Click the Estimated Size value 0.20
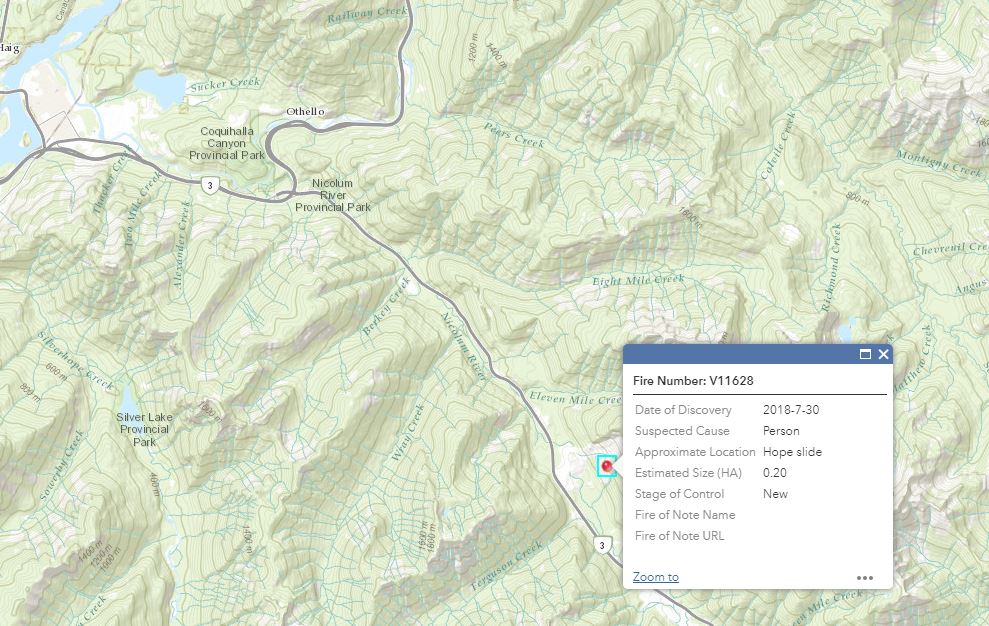 coord(775,473)
